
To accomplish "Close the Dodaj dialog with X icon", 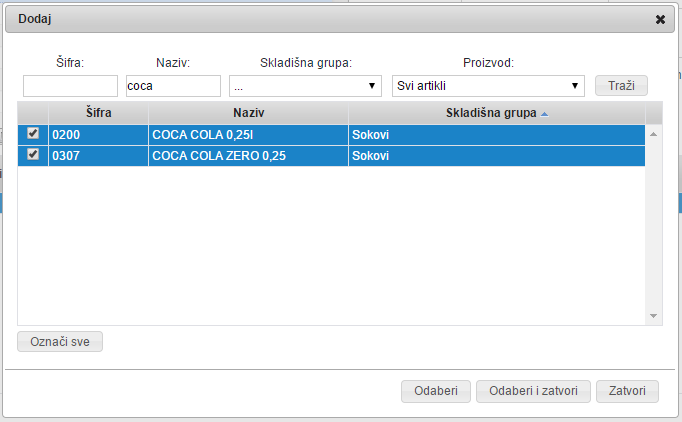I will [660, 19].
